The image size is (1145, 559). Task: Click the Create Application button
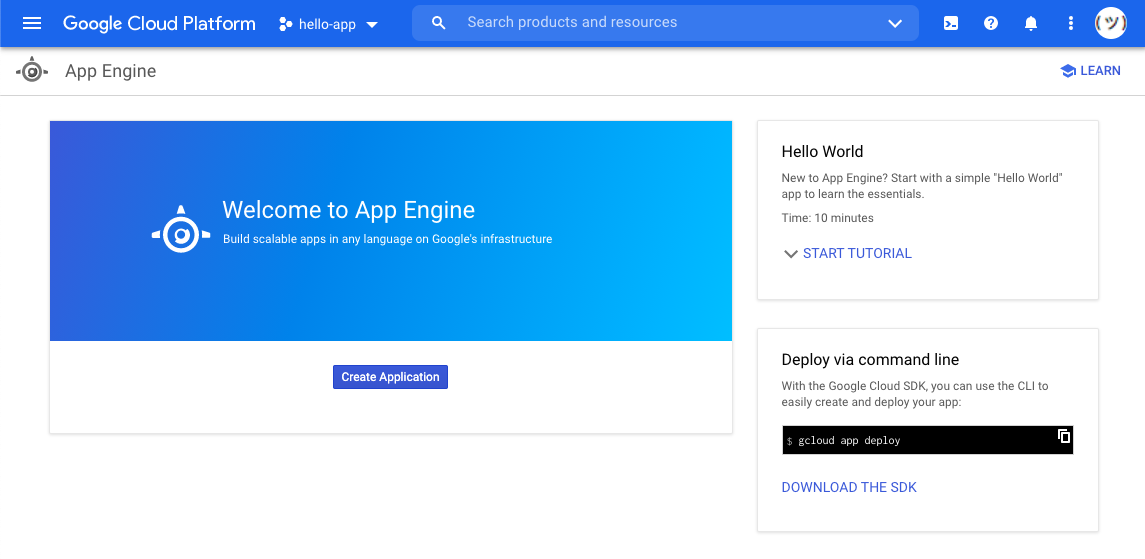coord(390,377)
